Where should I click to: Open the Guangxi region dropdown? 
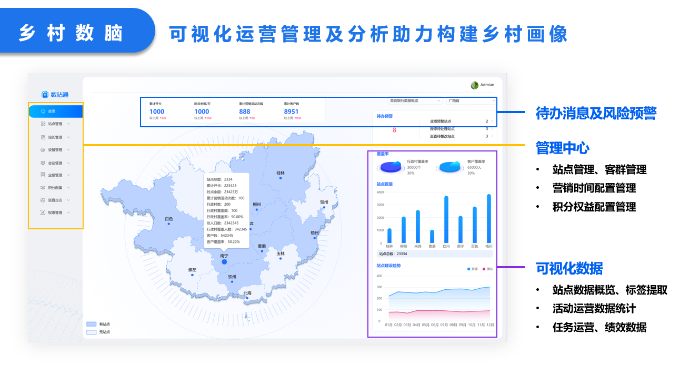click(x=471, y=101)
